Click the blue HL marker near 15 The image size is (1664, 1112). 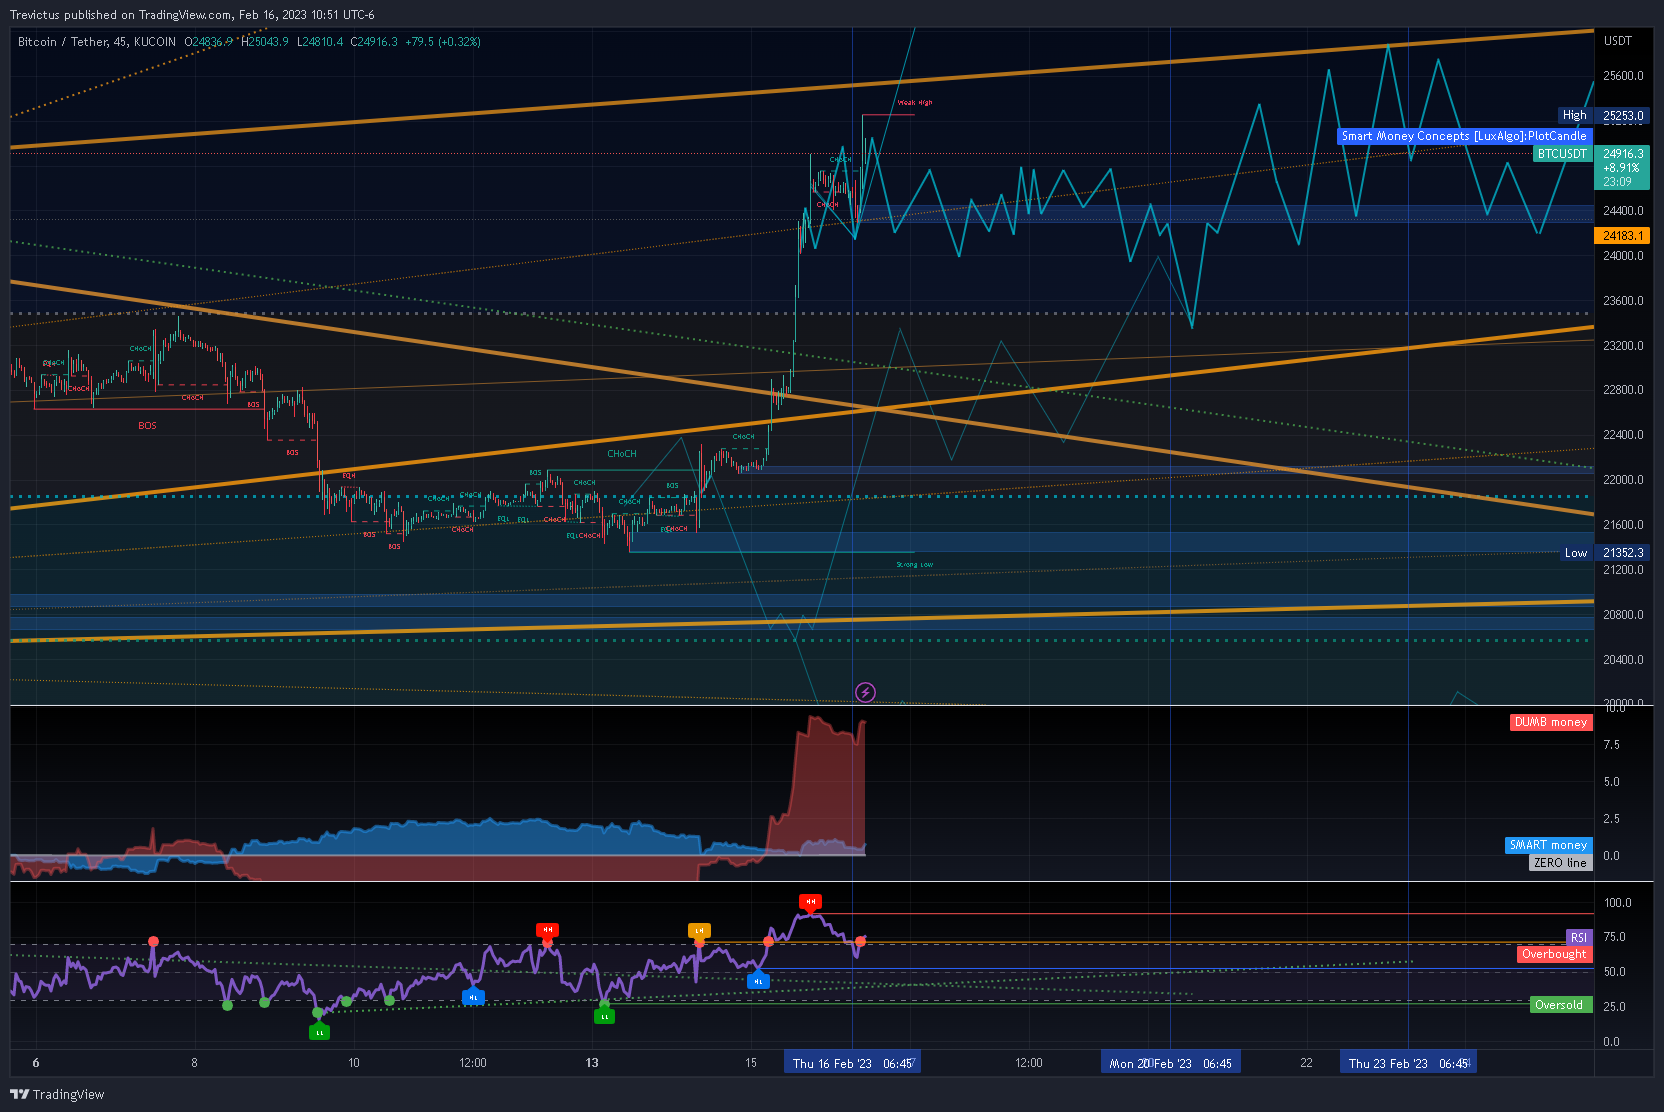tap(758, 981)
